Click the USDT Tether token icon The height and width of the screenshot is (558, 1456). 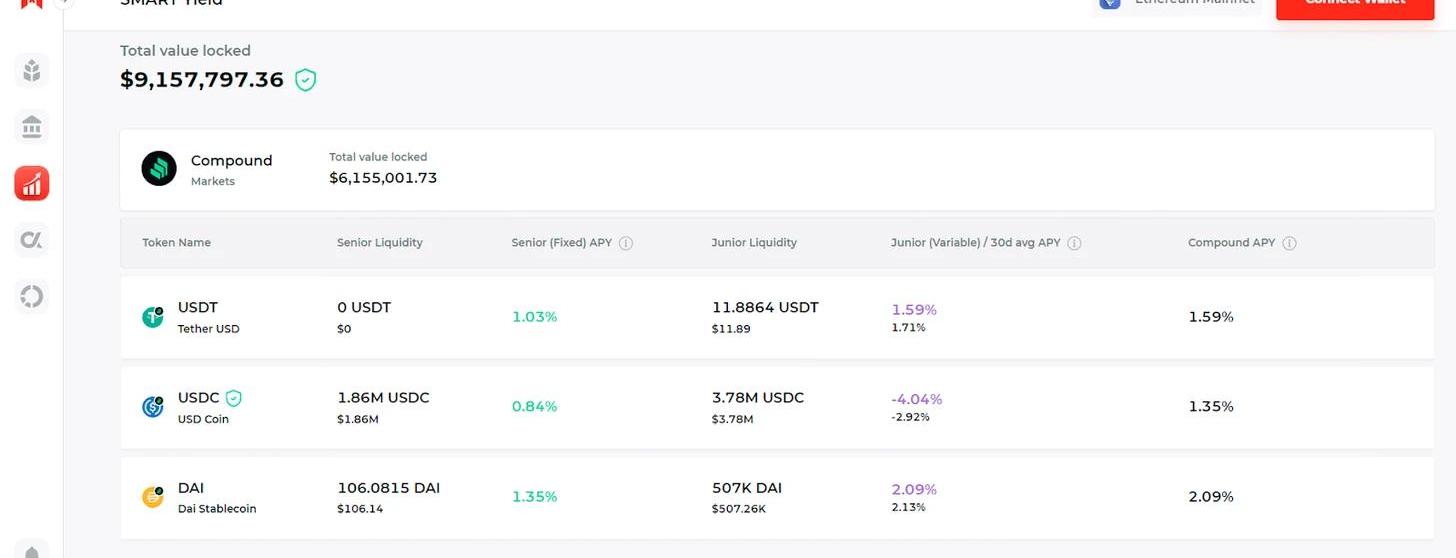153,317
